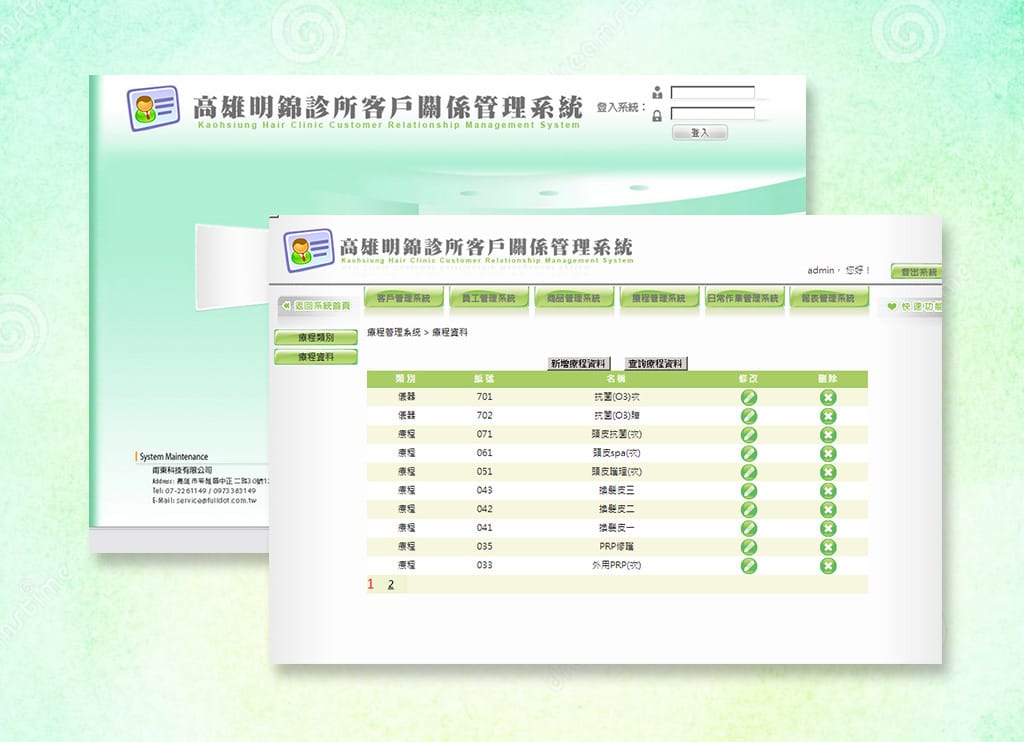Viewport: 1024px width, 742px height.
Task: Open edit for course 071
Action: click(x=748, y=434)
